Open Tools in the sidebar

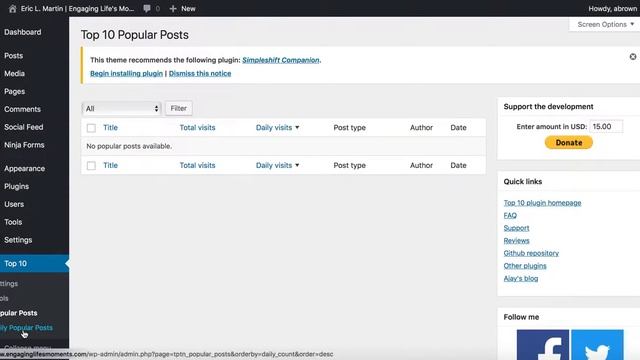(x=13, y=222)
